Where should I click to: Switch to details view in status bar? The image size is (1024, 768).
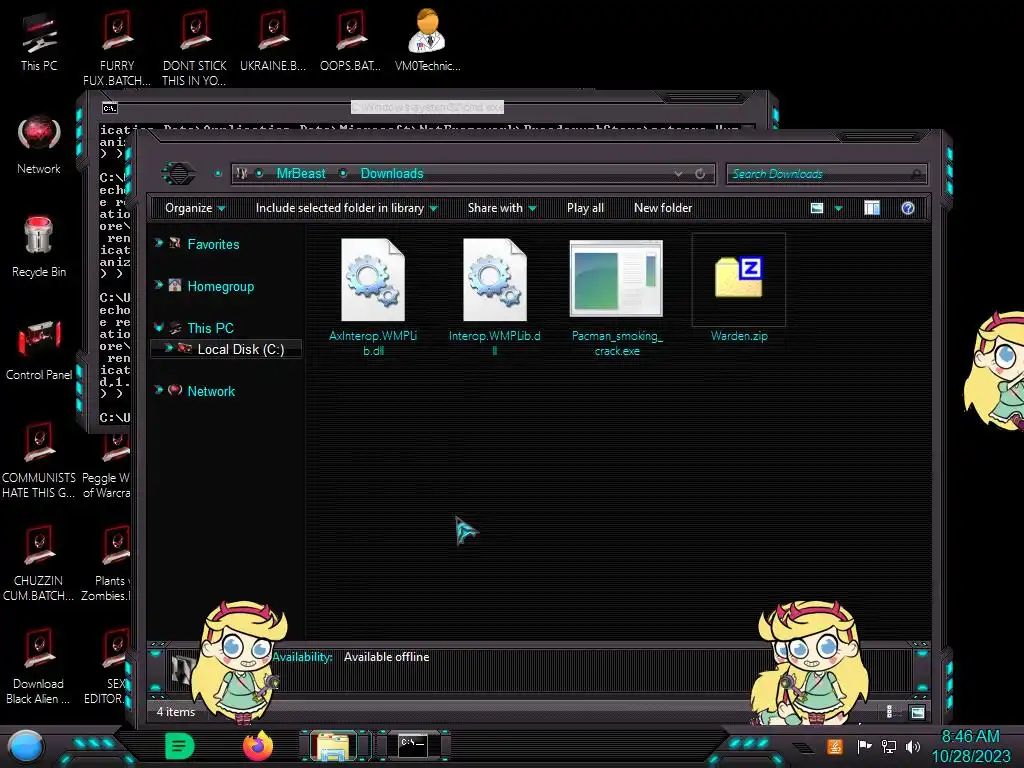[x=889, y=712]
